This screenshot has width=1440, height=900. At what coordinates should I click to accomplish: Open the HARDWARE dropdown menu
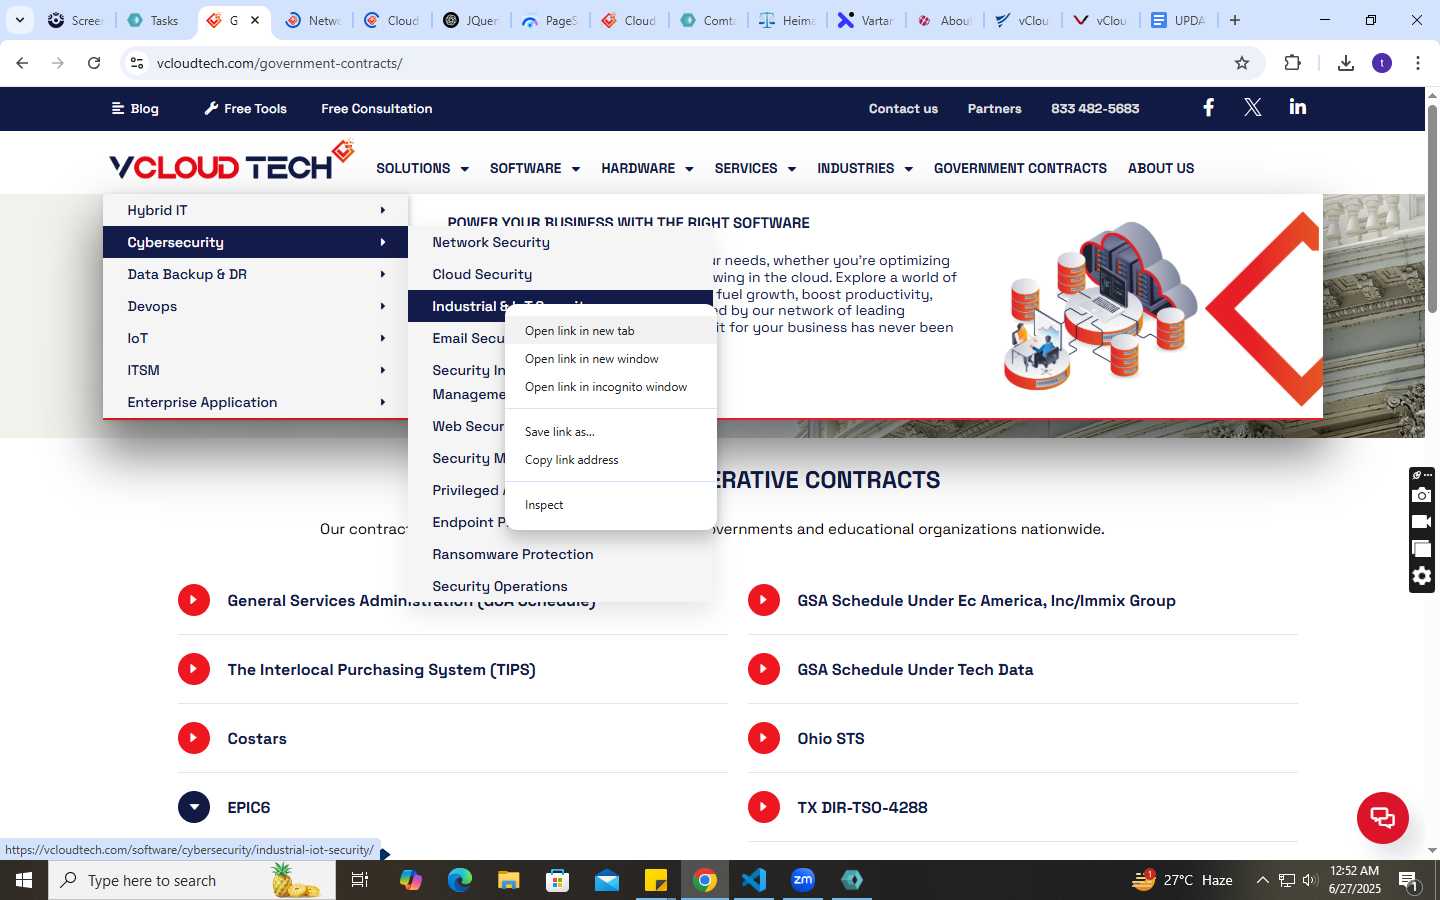tap(647, 168)
